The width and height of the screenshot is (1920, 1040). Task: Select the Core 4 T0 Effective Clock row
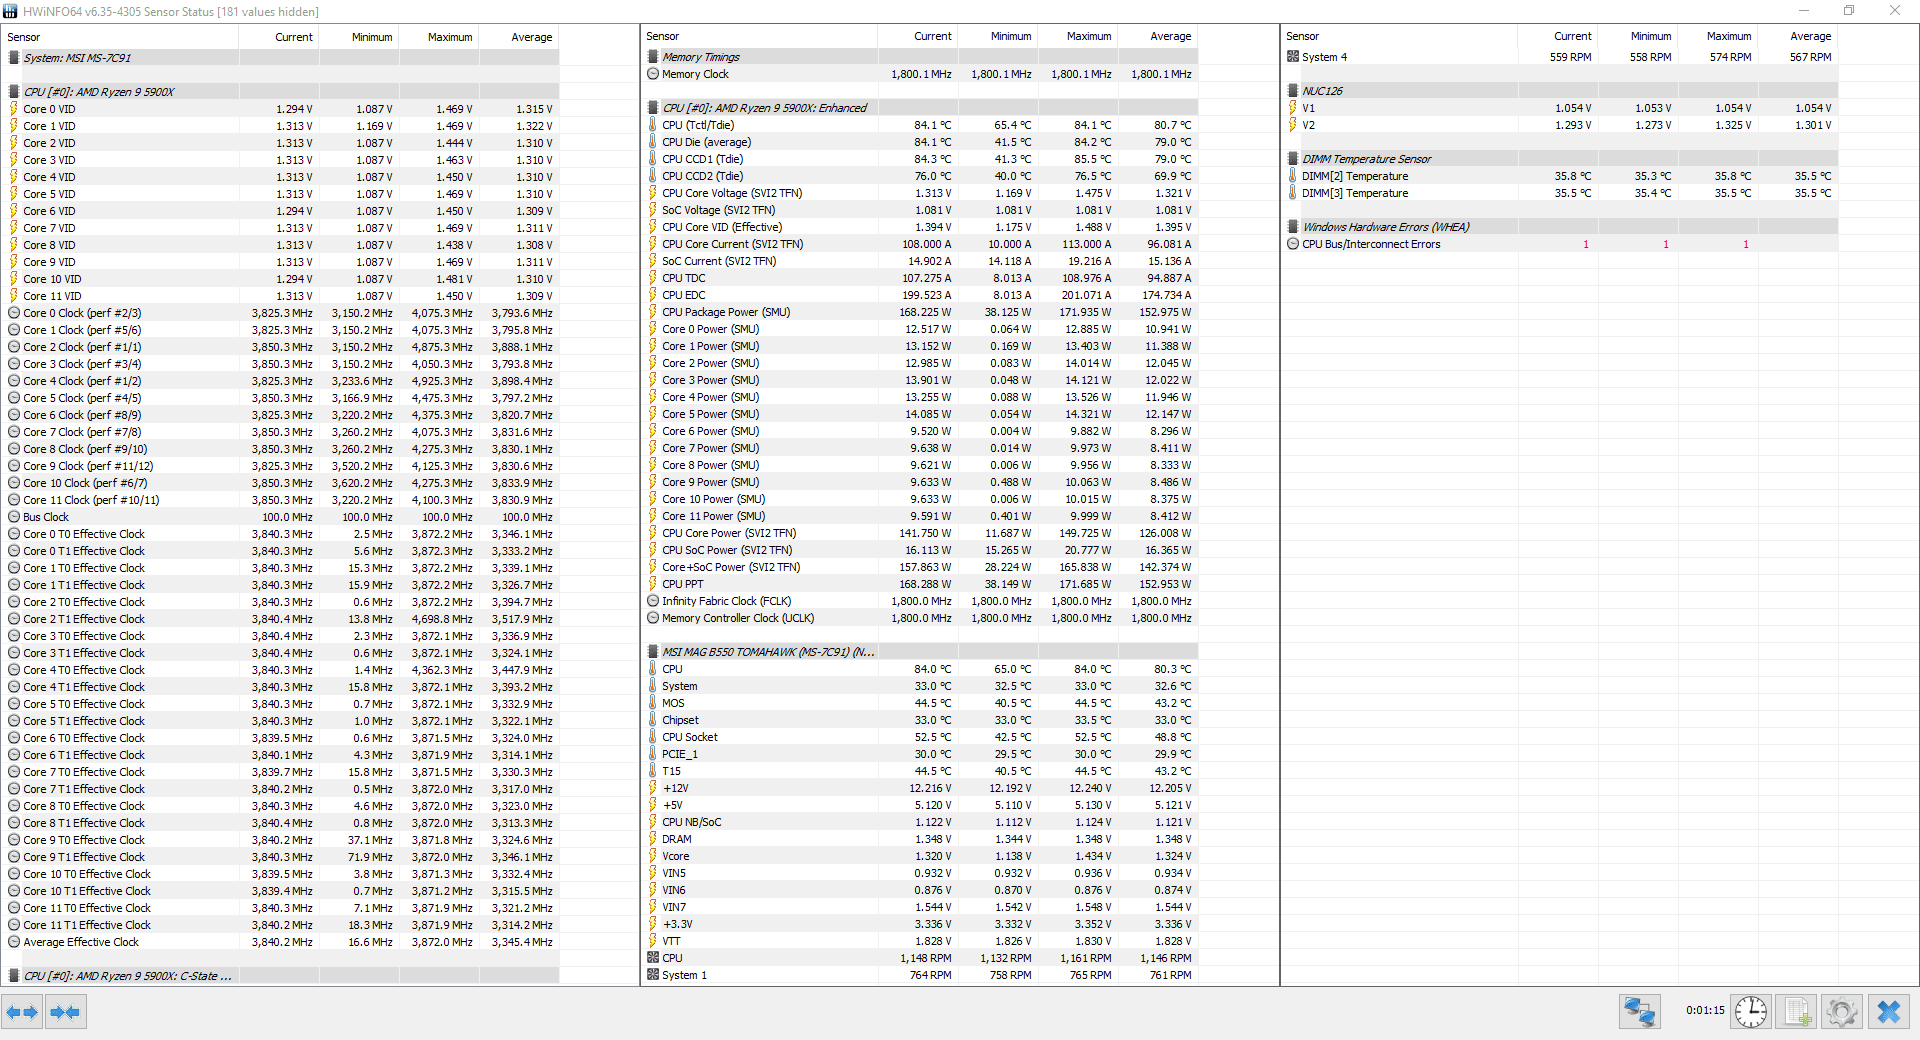[x=280, y=670]
